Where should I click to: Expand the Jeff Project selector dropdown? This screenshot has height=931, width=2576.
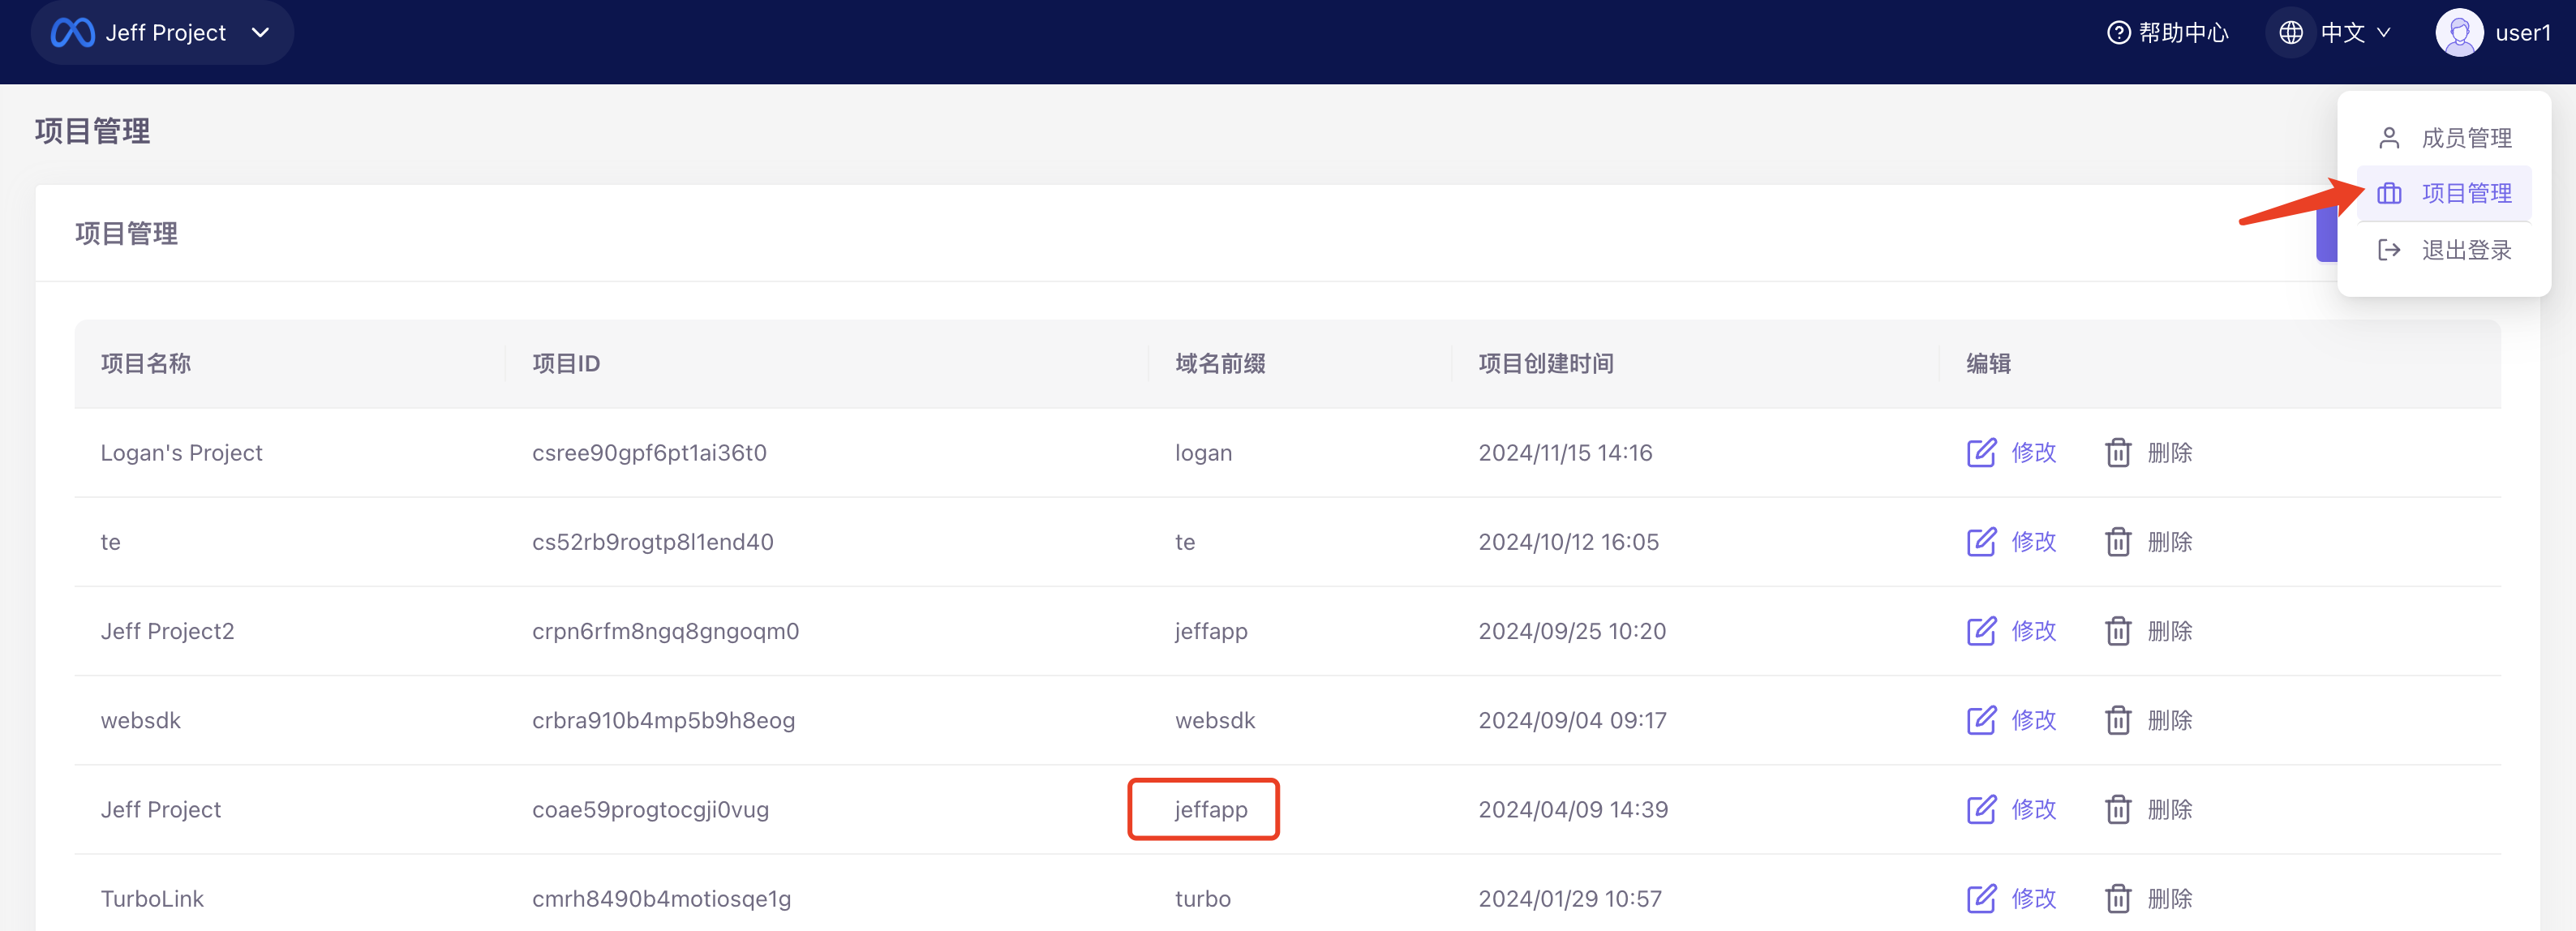(x=261, y=33)
